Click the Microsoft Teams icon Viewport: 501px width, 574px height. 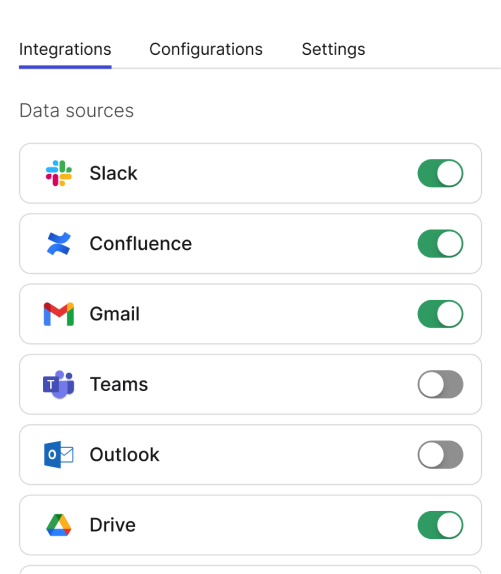pos(59,384)
